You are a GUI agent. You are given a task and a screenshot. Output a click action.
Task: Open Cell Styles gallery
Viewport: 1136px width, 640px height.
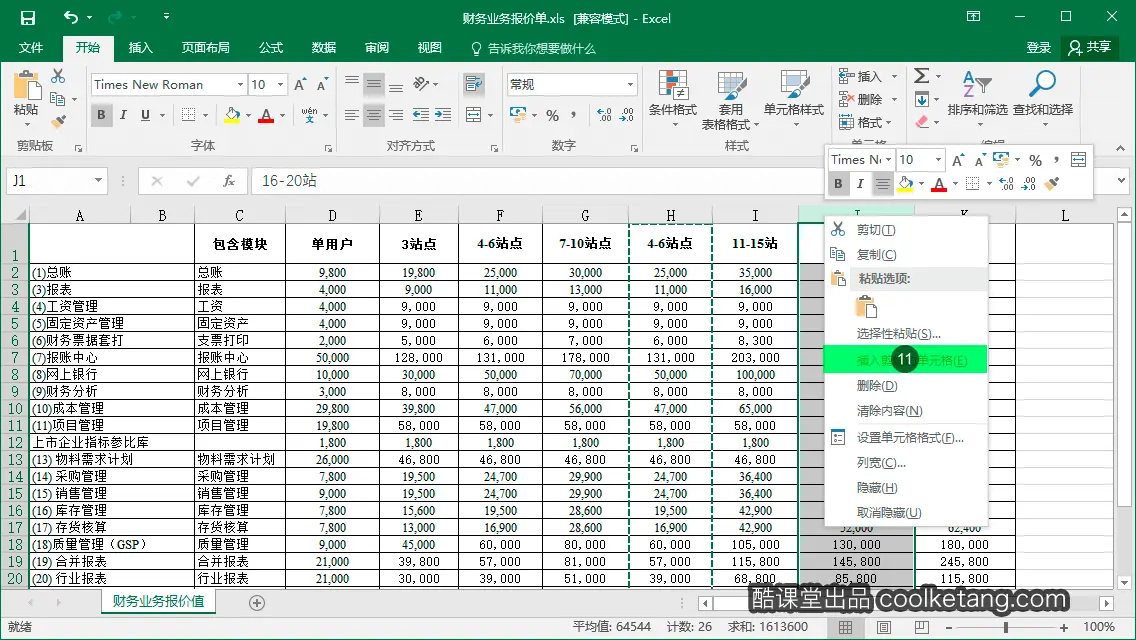[x=794, y=100]
